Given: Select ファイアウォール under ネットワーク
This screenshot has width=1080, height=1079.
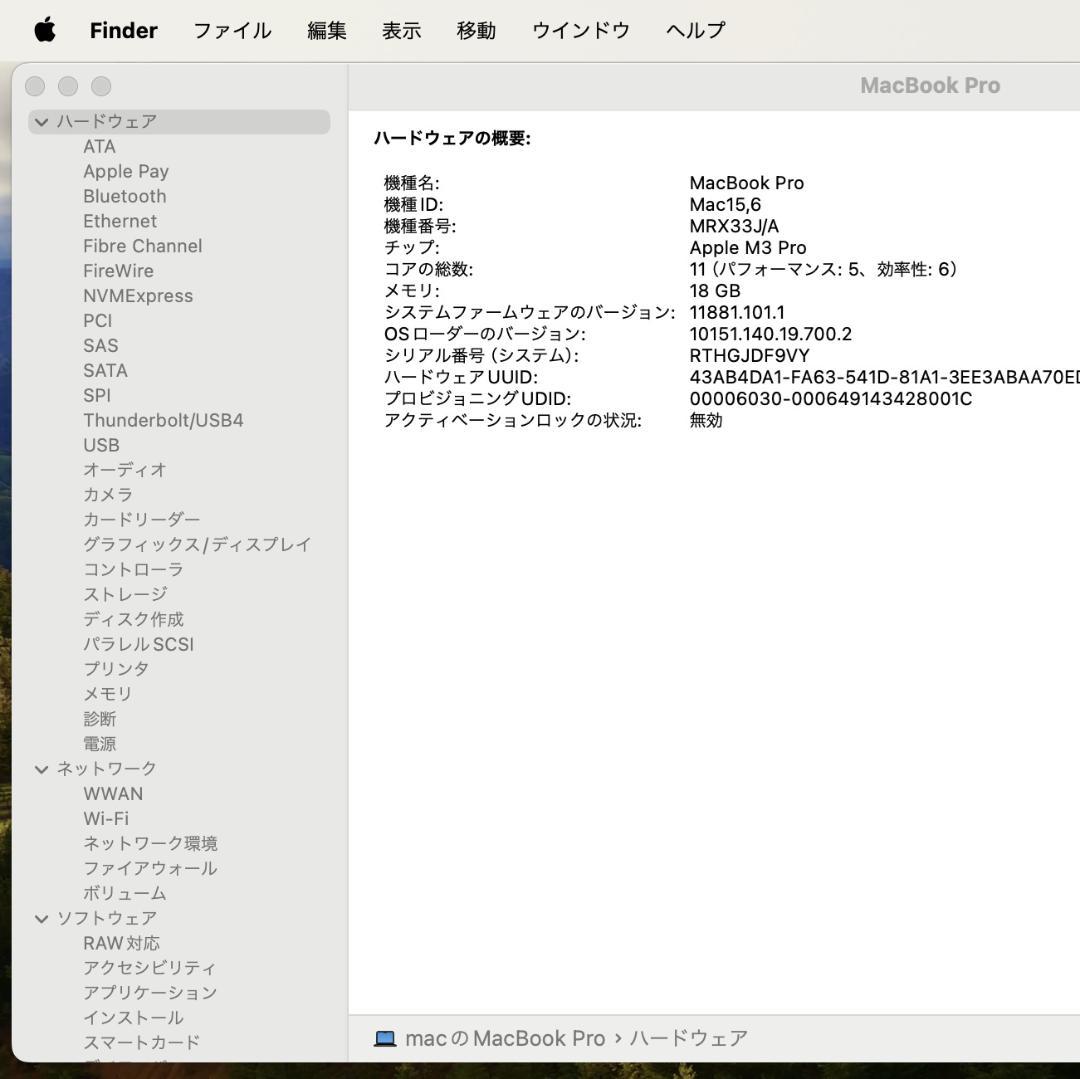Looking at the screenshot, I should 150,868.
